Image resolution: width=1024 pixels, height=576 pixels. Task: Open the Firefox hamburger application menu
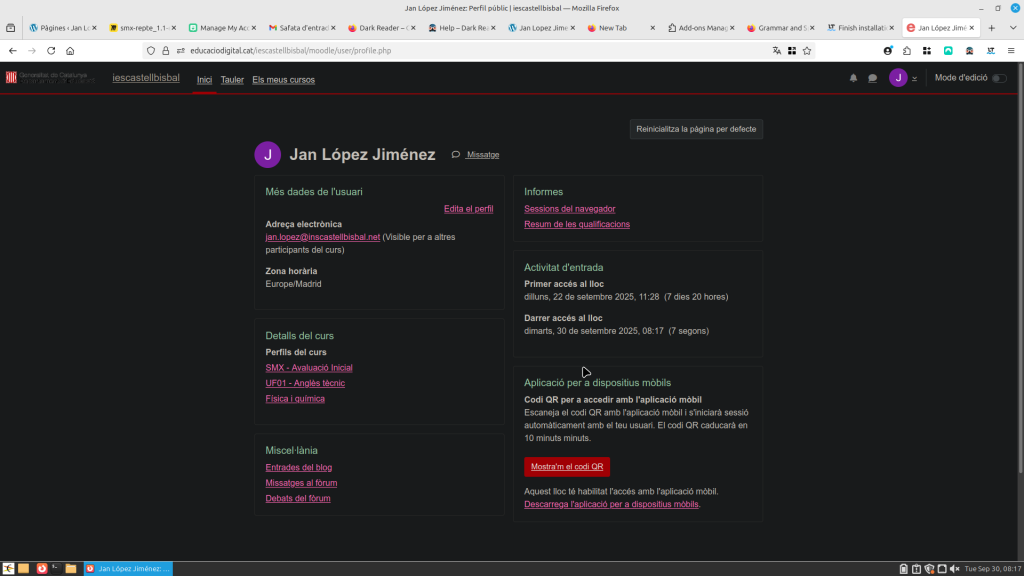pyautogui.click(x=1009, y=50)
